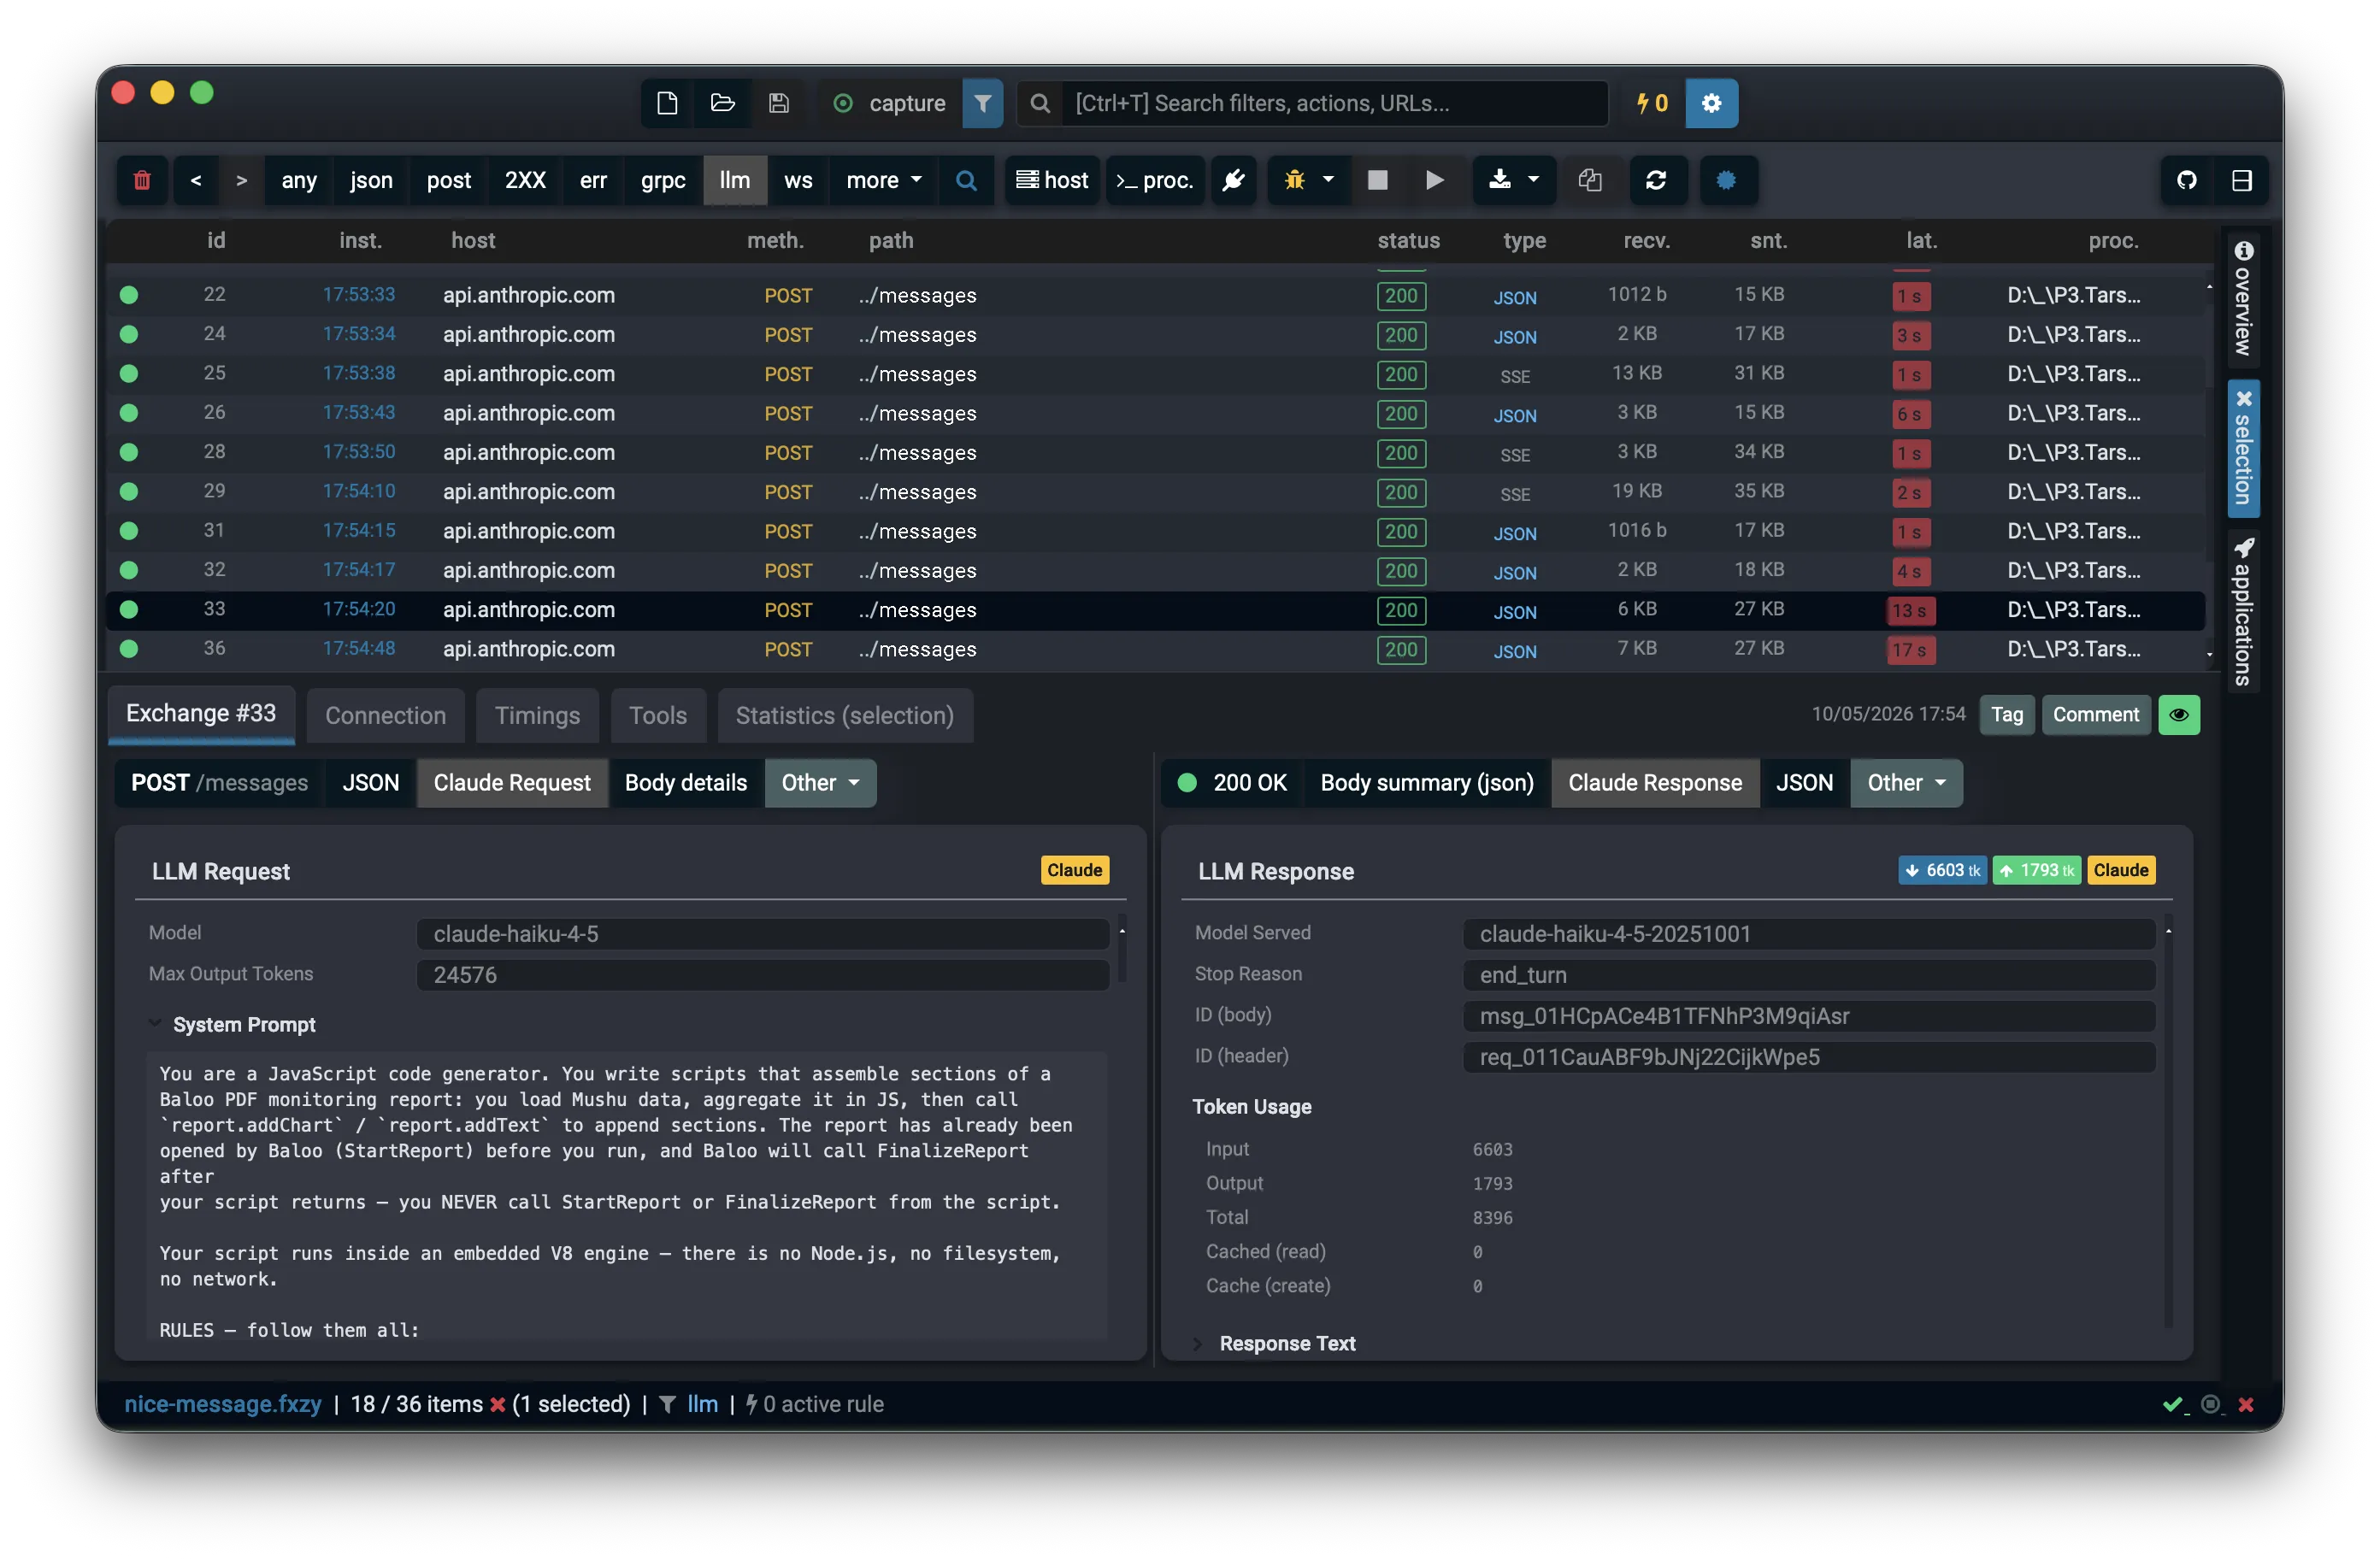Click the new file icon
Screen dimensions: 2380x1559
tap(667, 103)
